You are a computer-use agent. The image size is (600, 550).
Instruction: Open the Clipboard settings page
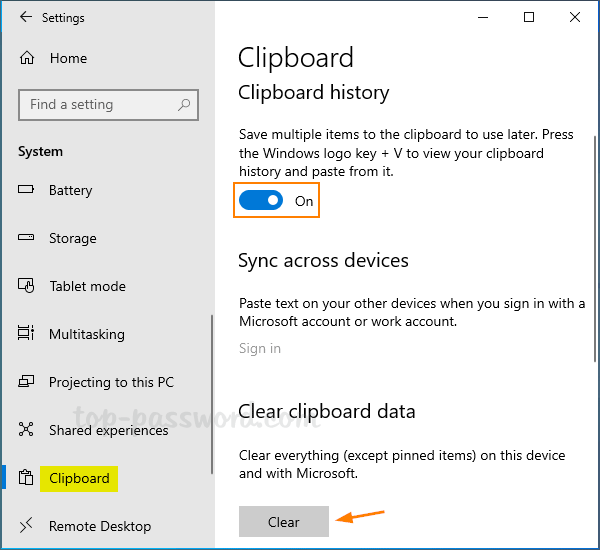[79, 478]
